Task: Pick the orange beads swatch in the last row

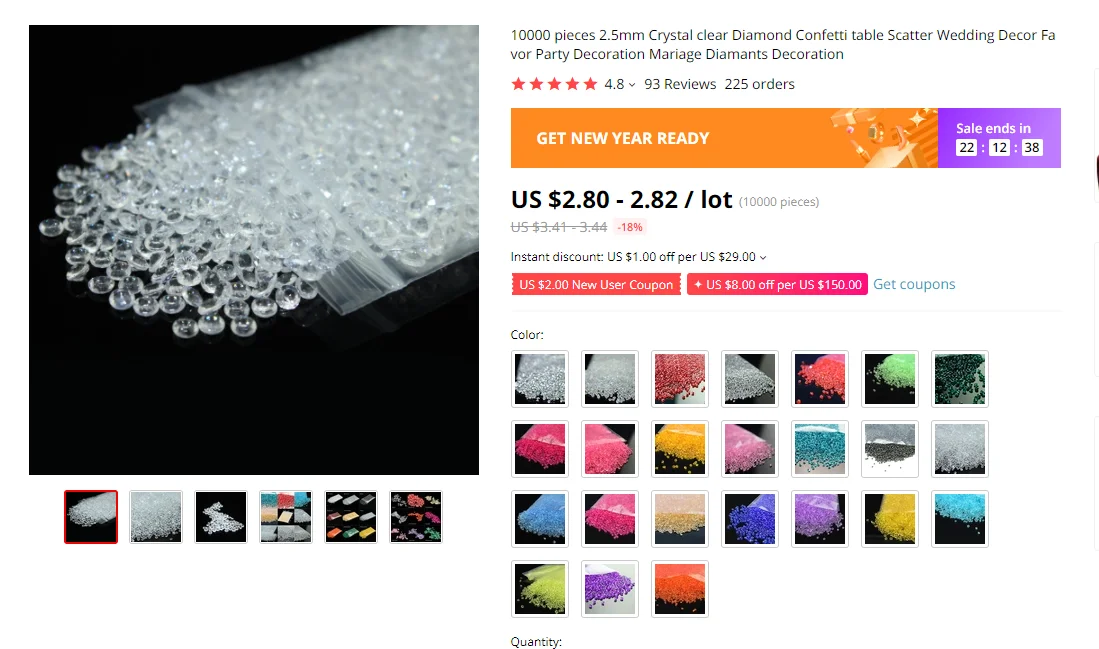Action: click(680, 589)
